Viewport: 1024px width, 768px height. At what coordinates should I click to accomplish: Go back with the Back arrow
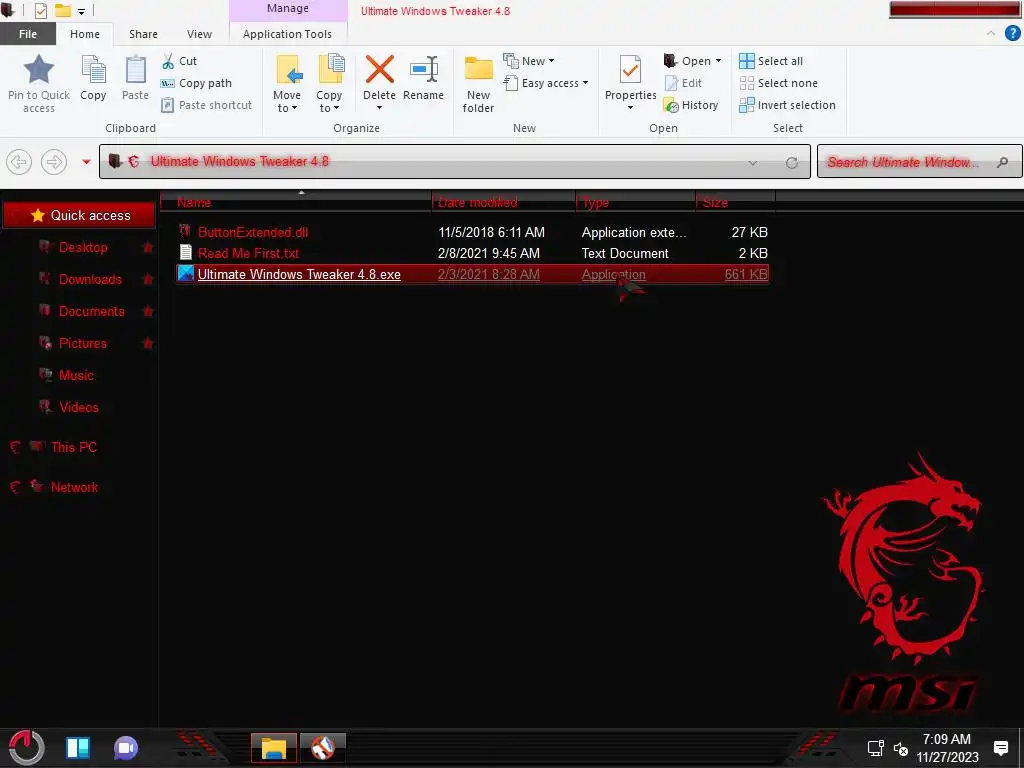(19, 162)
